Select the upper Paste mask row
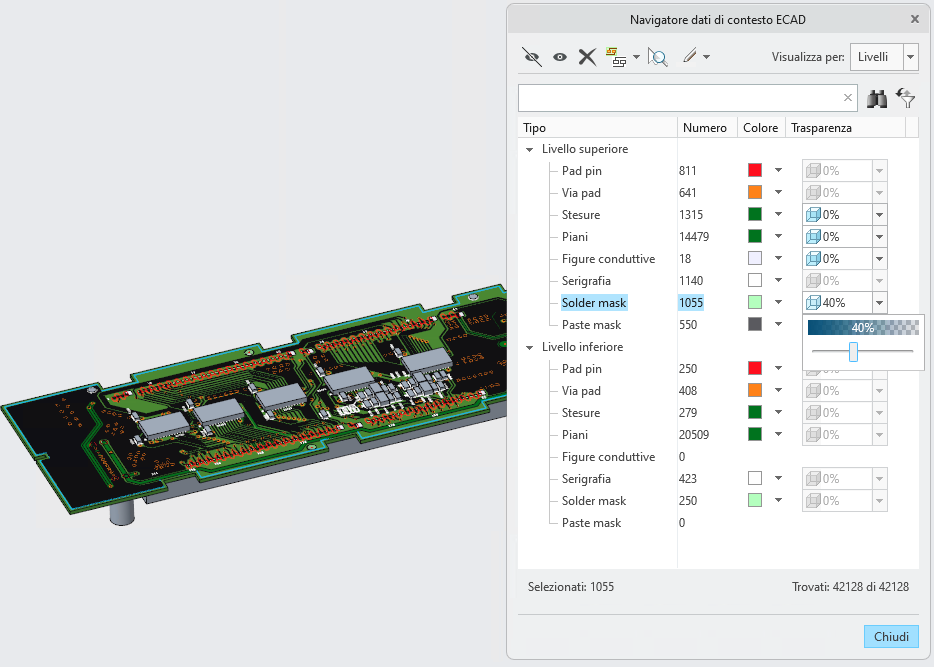The height and width of the screenshot is (667, 934). click(x=591, y=325)
